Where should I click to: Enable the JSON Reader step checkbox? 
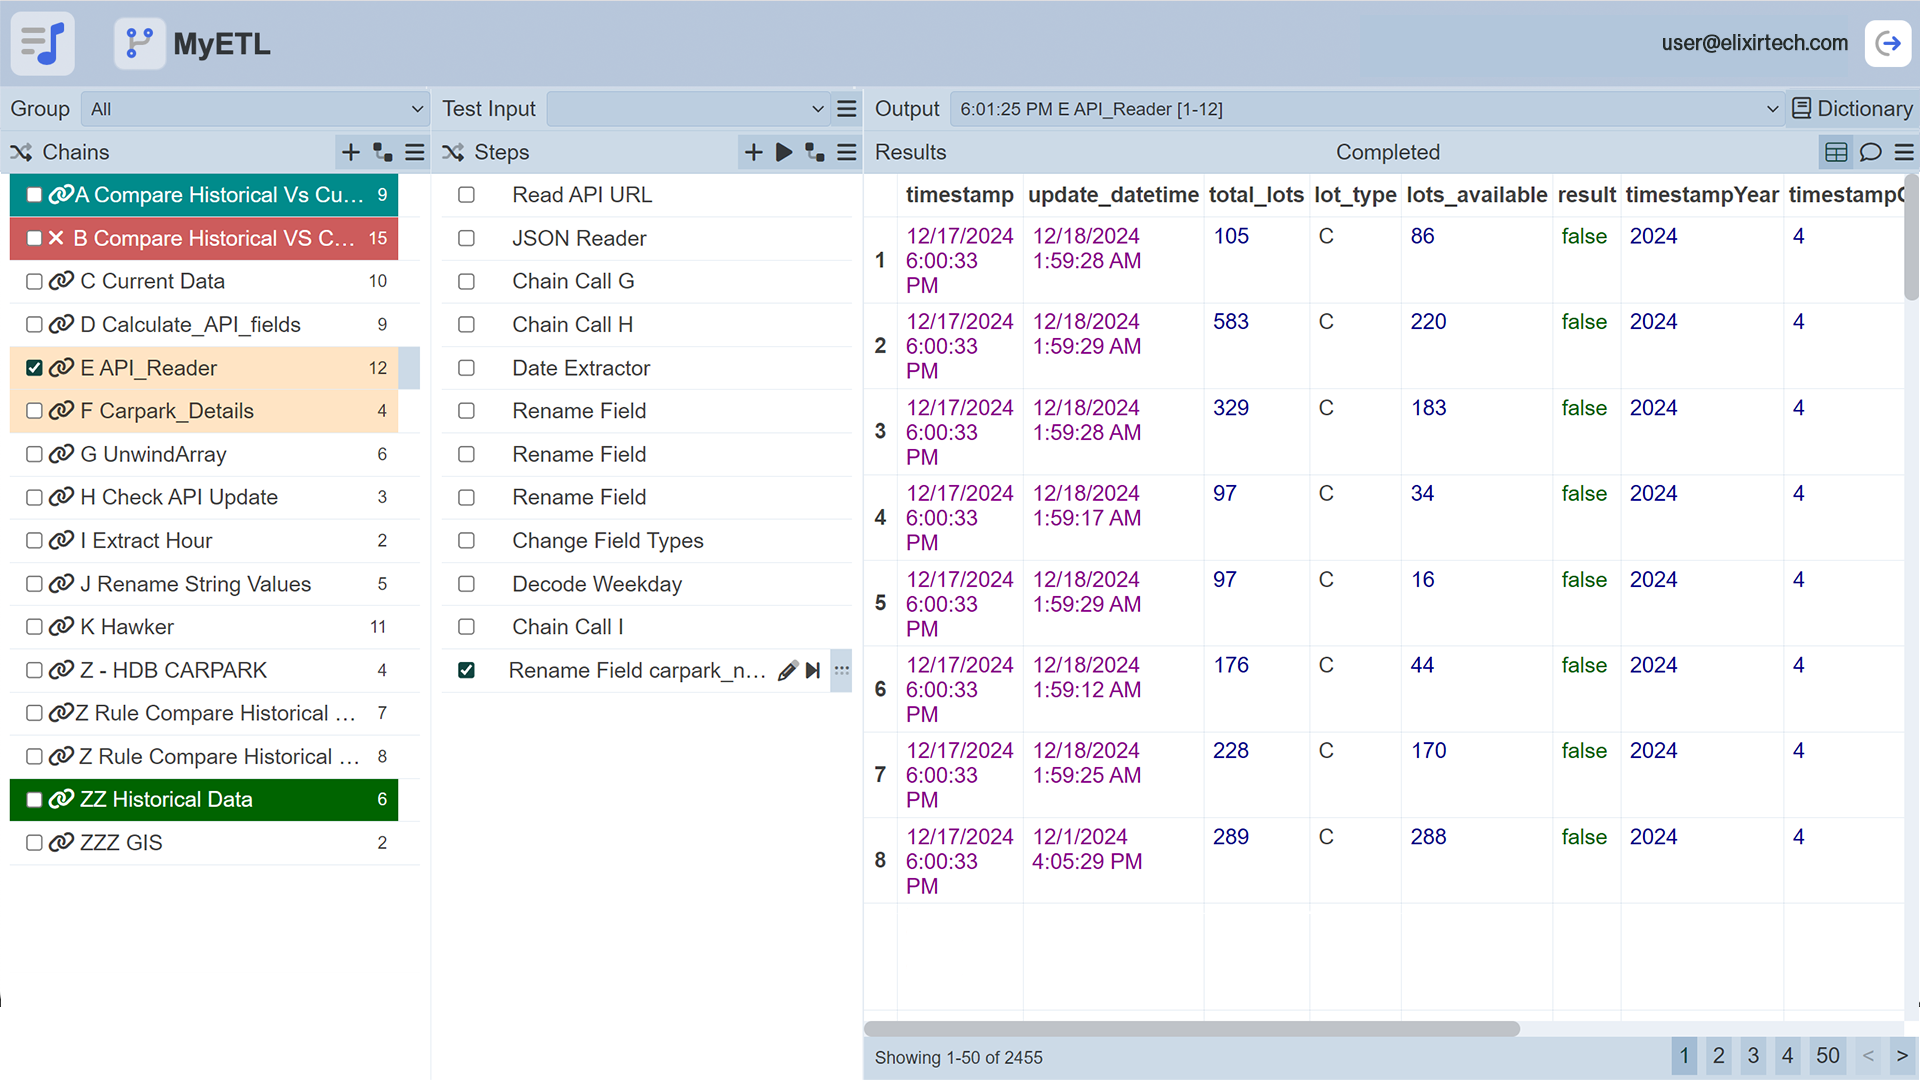pos(466,238)
